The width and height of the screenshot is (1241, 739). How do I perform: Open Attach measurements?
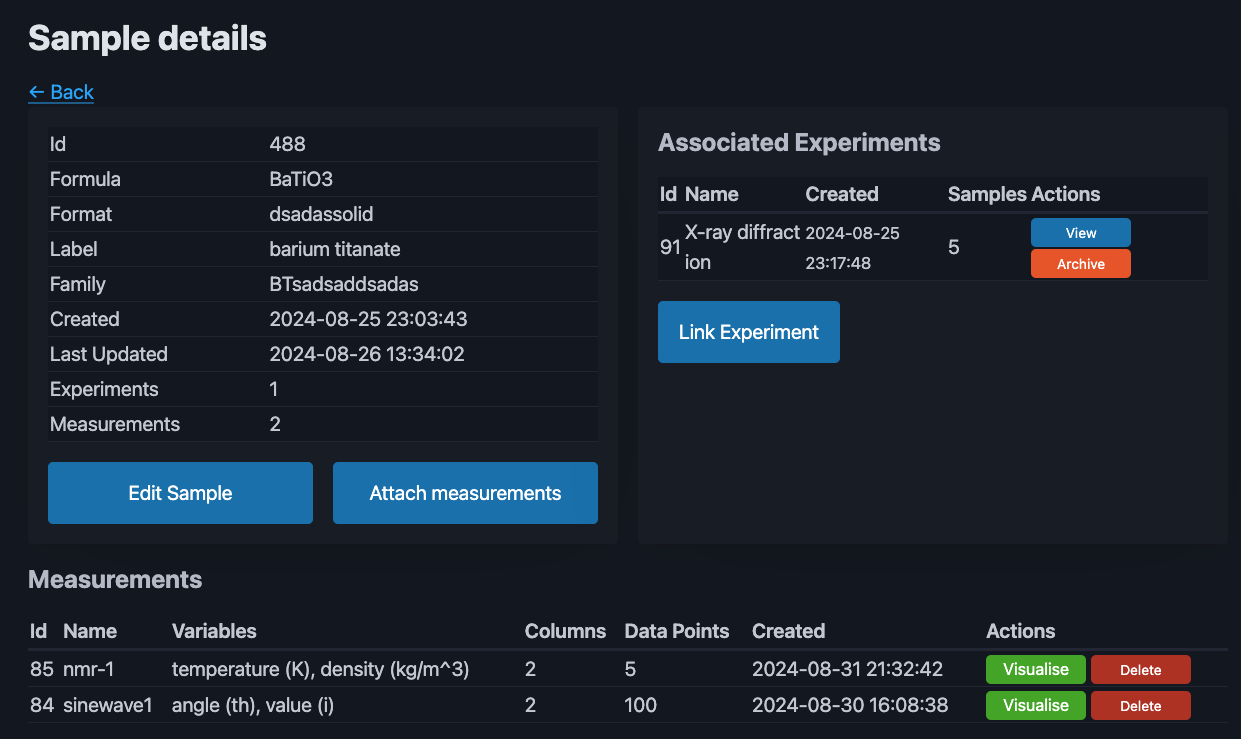465,493
